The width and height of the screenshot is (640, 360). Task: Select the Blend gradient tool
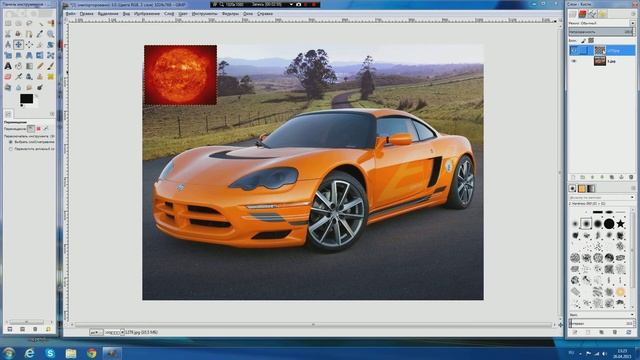29,66
